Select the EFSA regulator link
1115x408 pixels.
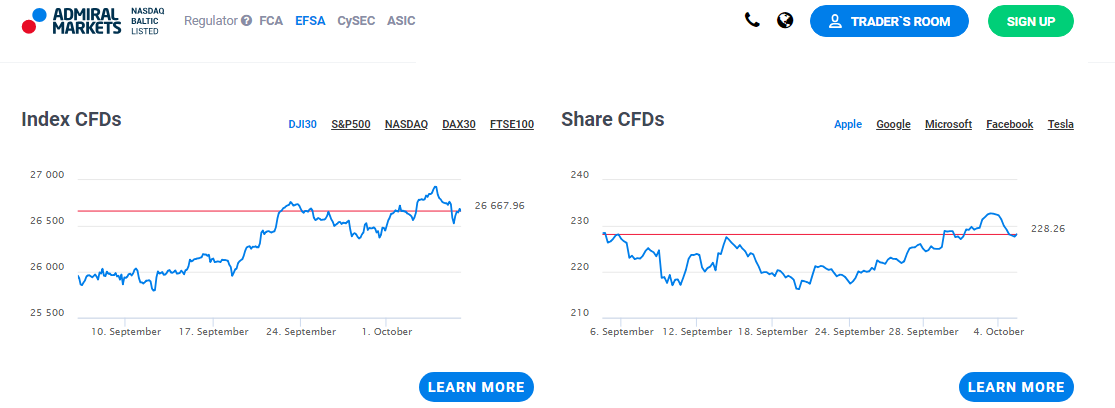point(310,21)
